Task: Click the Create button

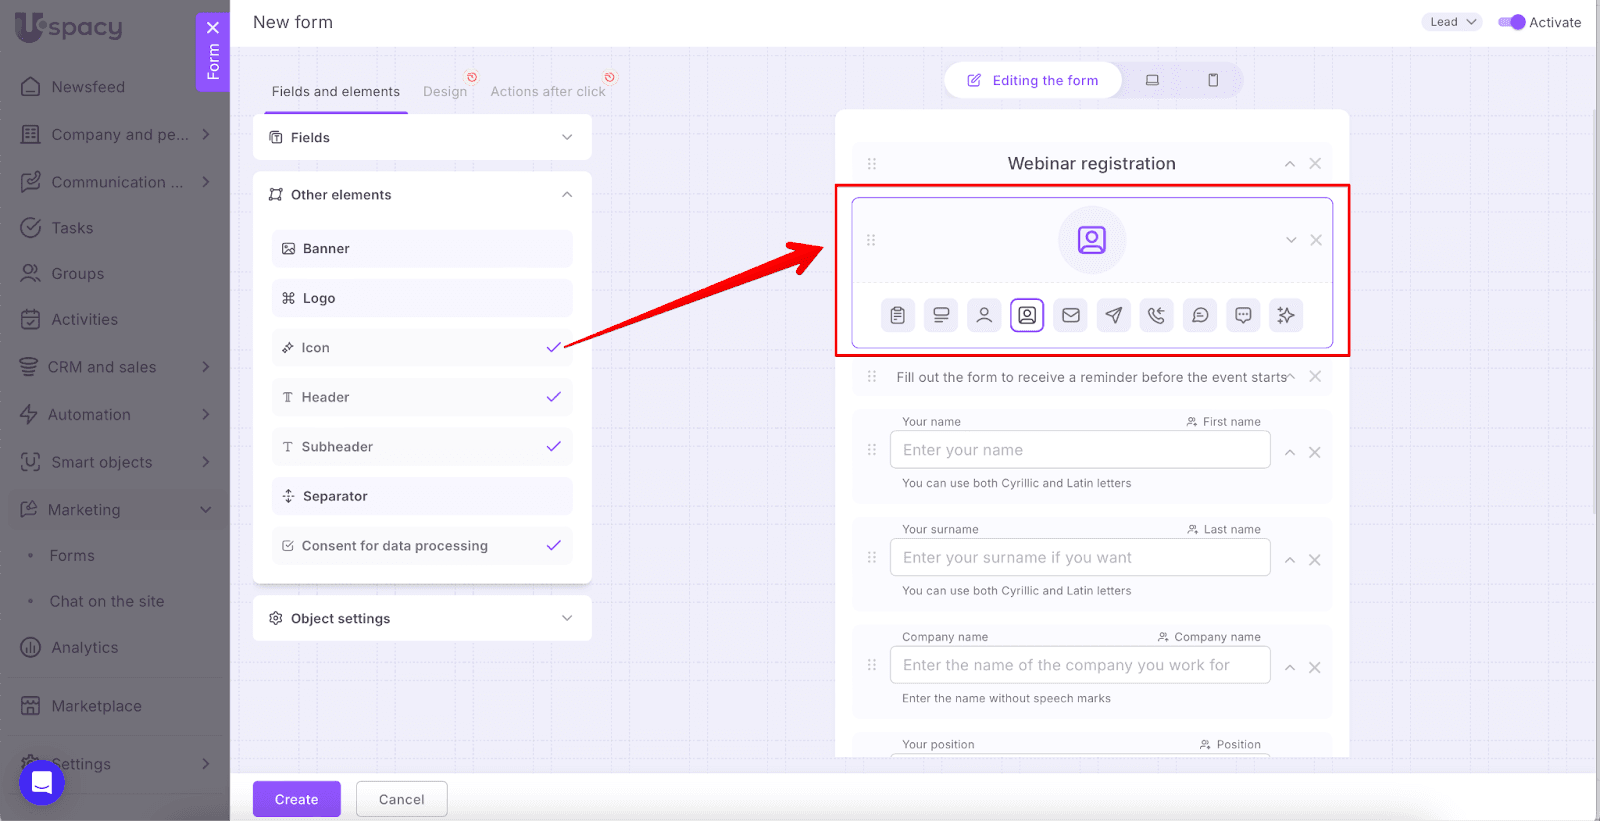Action: point(296,799)
